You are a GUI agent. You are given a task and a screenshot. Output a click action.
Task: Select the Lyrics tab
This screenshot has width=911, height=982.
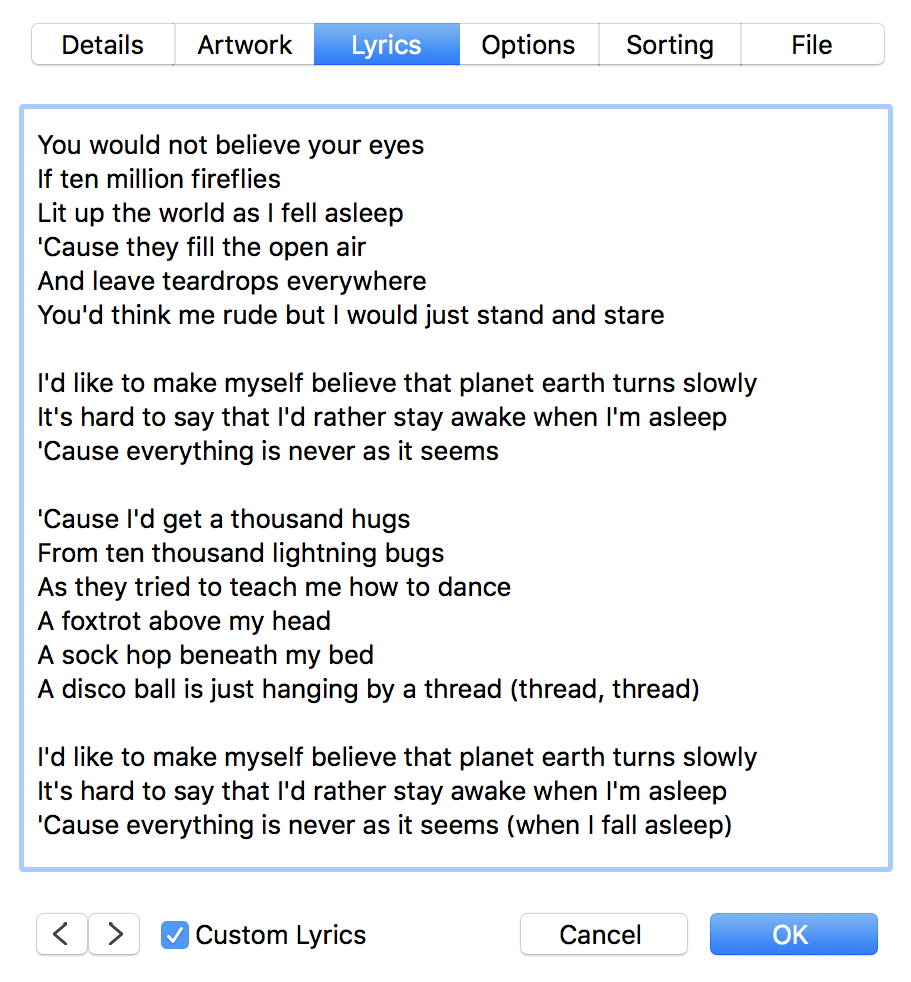coord(387,44)
